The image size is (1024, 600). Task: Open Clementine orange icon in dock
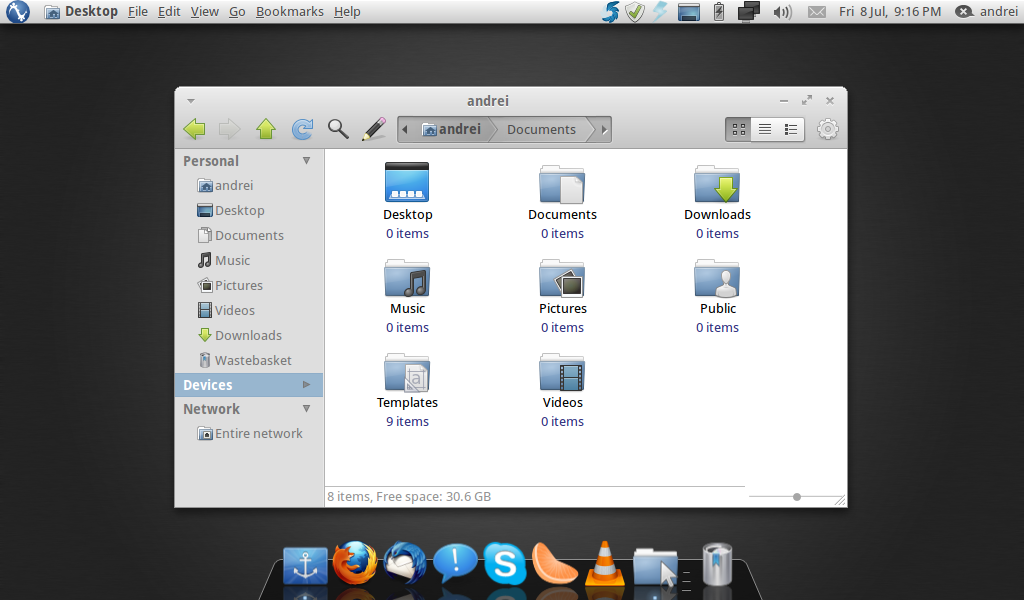tap(554, 563)
